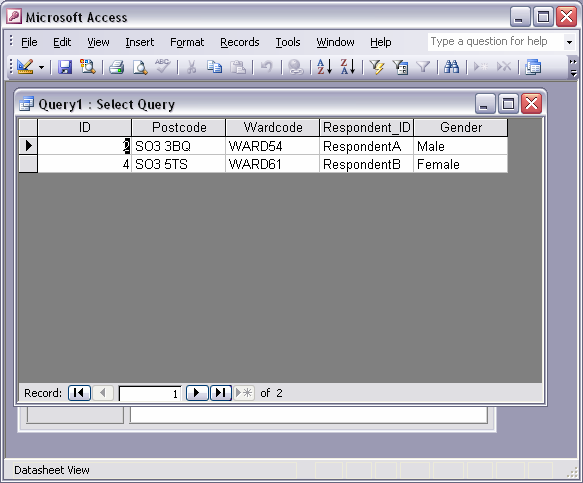Sort records ascending A to Z
The height and width of the screenshot is (483, 583).
tap(324, 67)
